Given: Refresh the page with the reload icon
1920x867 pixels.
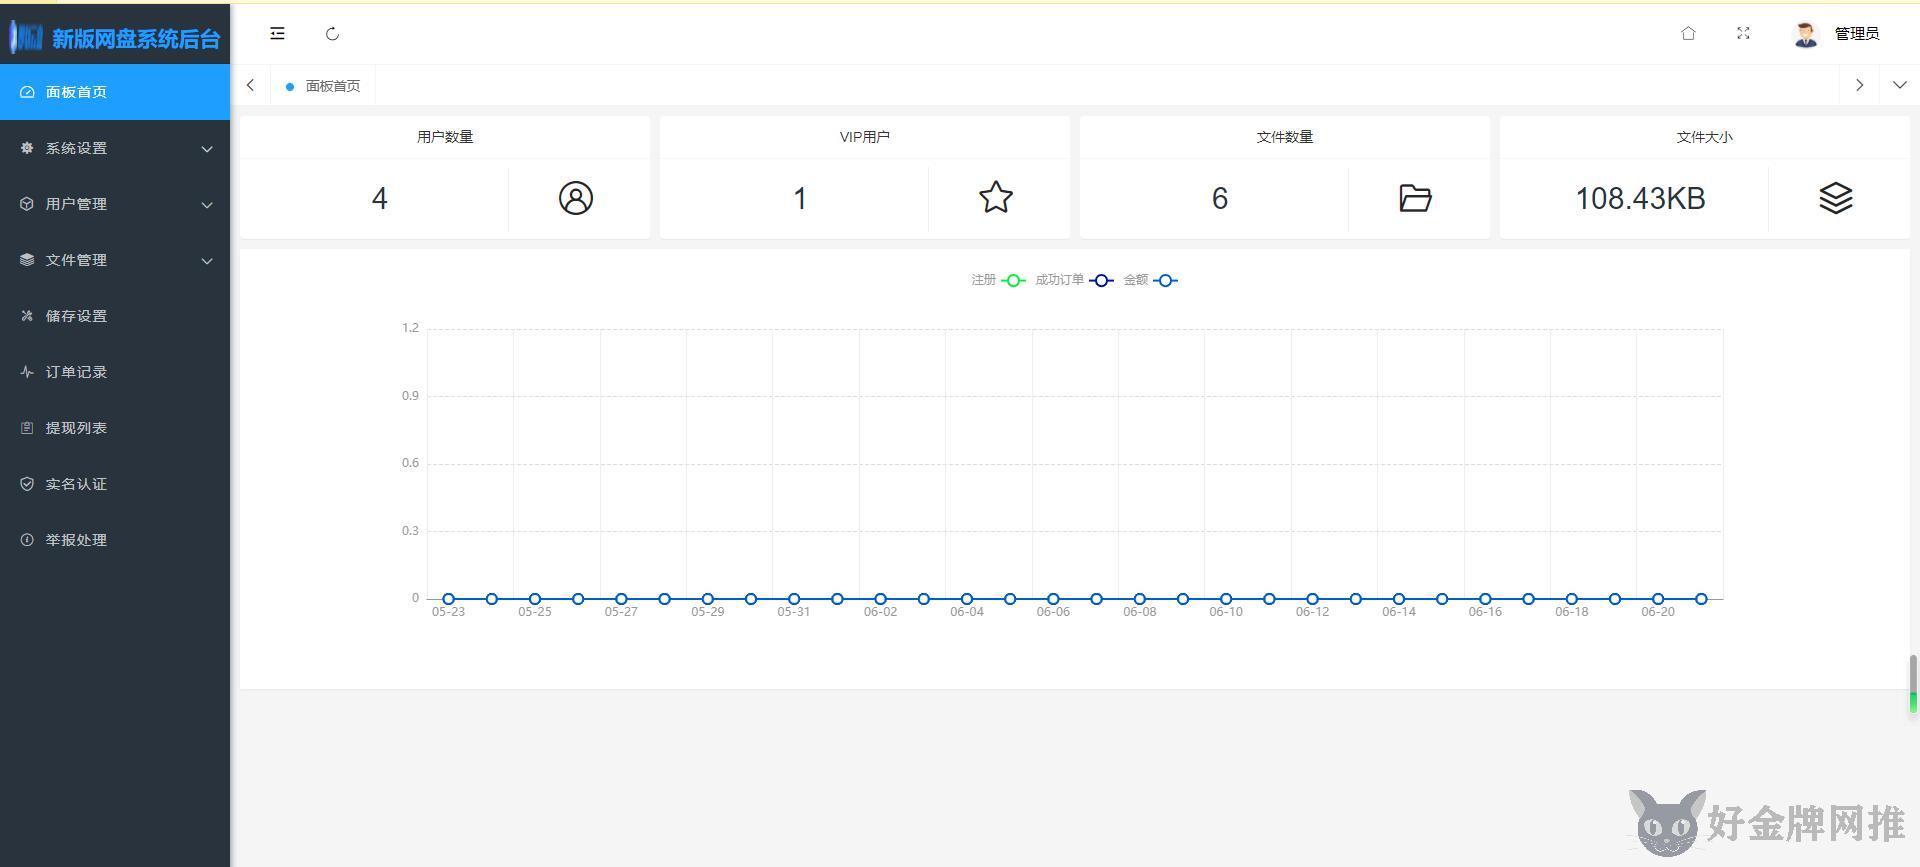Looking at the screenshot, I should click(x=333, y=34).
